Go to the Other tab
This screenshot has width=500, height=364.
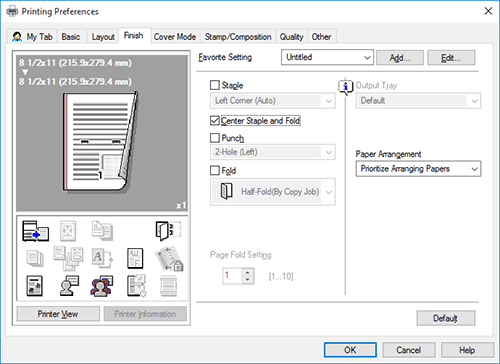click(321, 37)
